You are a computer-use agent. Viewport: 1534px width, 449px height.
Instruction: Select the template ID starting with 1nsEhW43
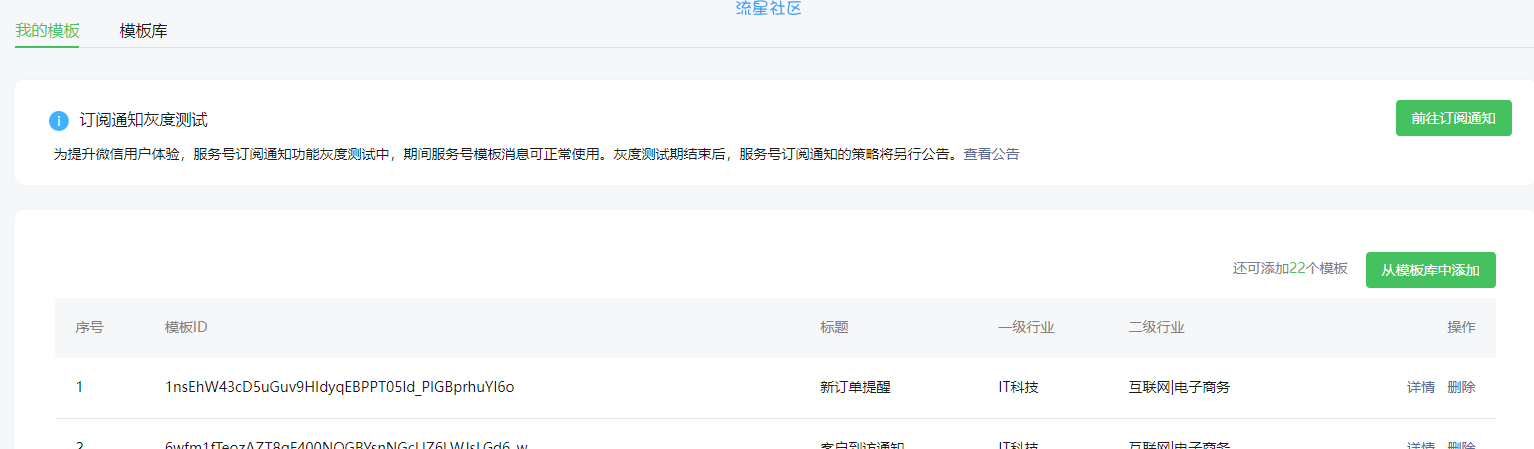339,387
